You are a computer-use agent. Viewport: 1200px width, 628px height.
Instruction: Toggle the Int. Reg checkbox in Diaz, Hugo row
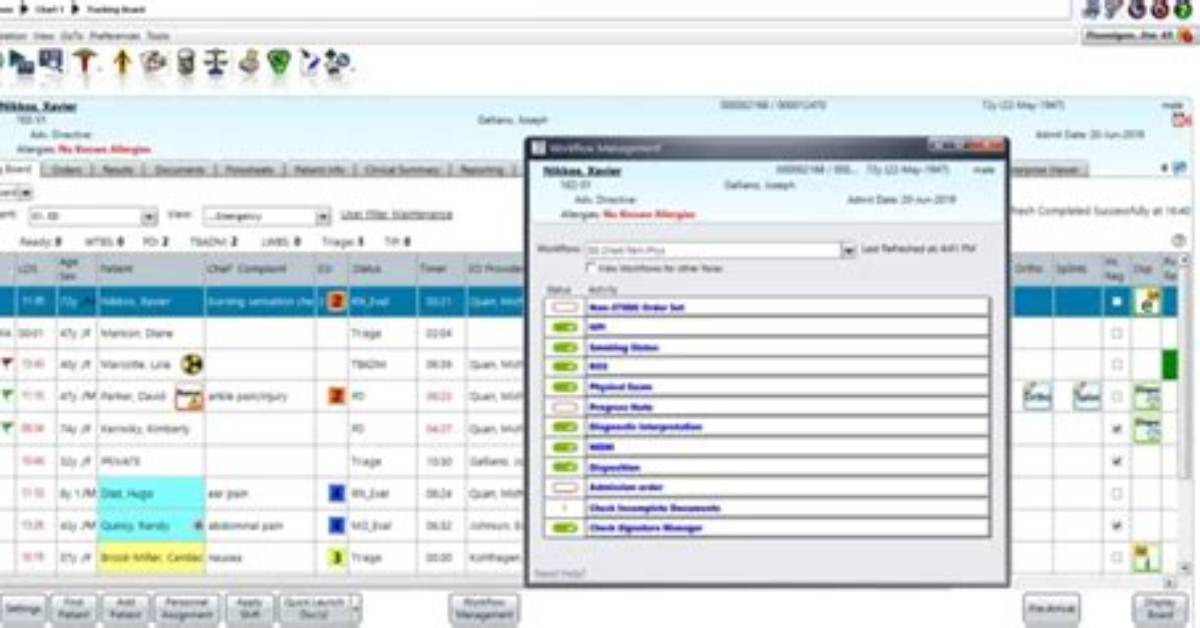coord(1117,493)
